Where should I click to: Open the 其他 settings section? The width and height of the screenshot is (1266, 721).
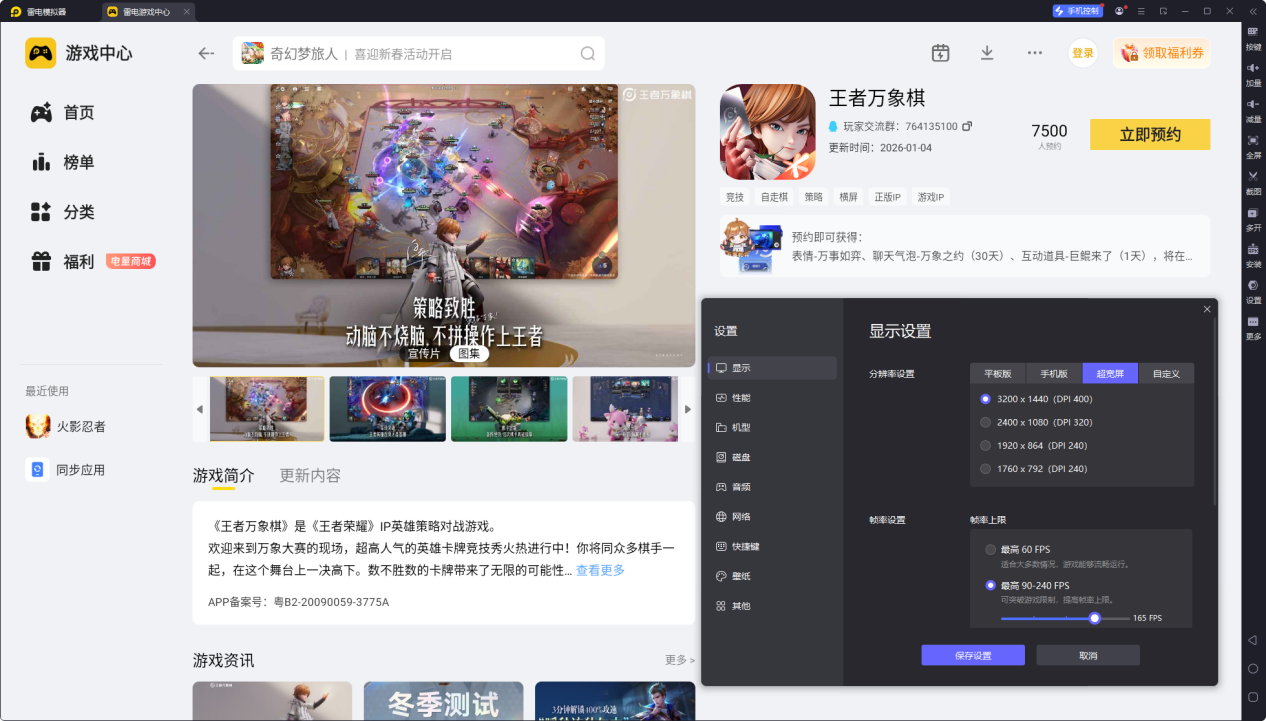pos(772,606)
